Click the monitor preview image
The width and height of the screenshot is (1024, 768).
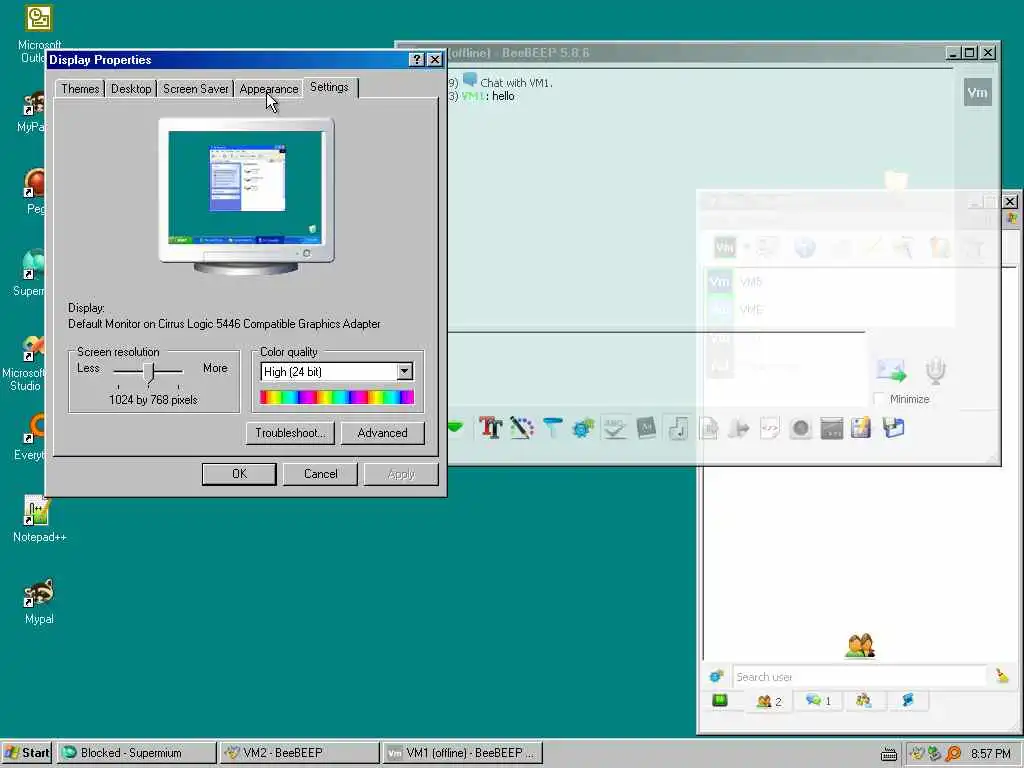246,196
